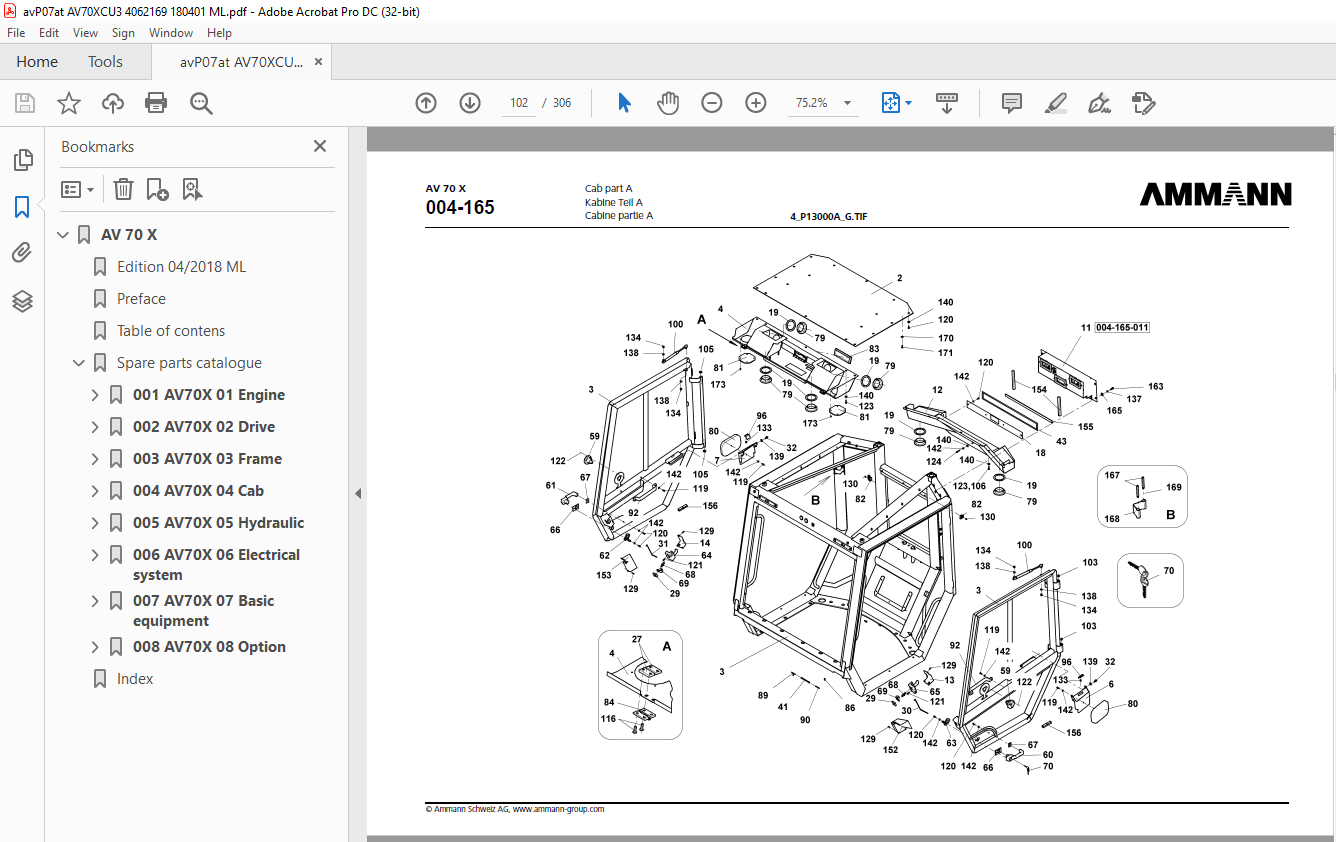Viewport: 1336px width, 842px height.
Task: Select the Preface bookmark
Action: point(141,299)
